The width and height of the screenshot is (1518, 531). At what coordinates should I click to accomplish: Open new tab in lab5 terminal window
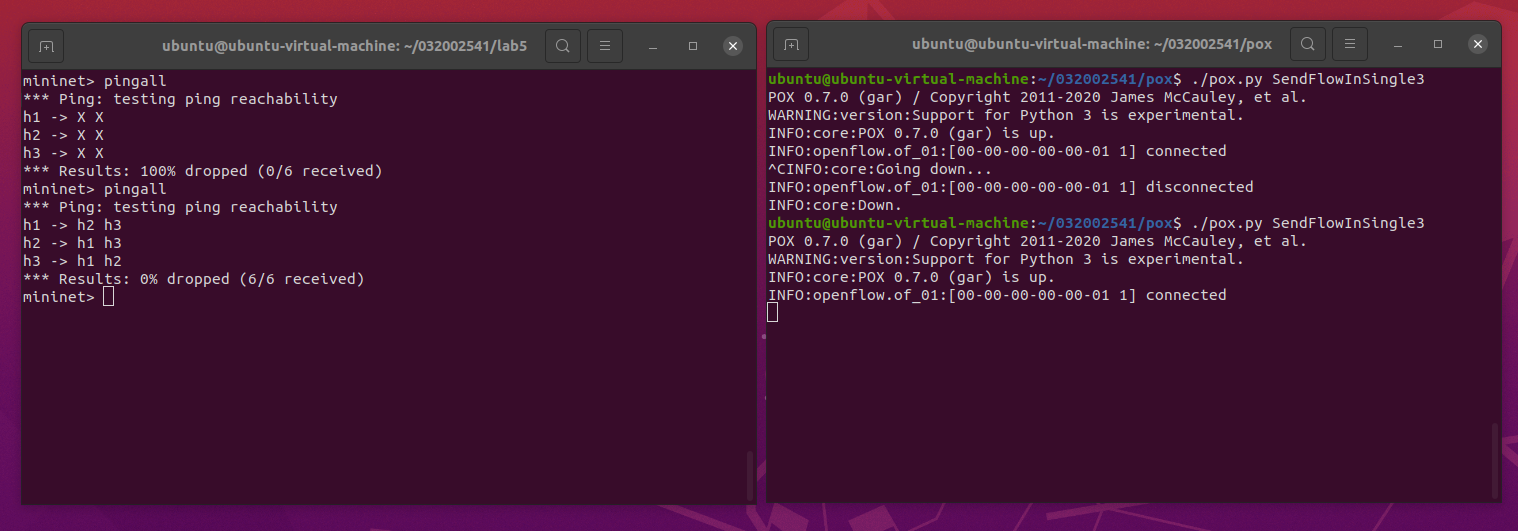click(46, 45)
